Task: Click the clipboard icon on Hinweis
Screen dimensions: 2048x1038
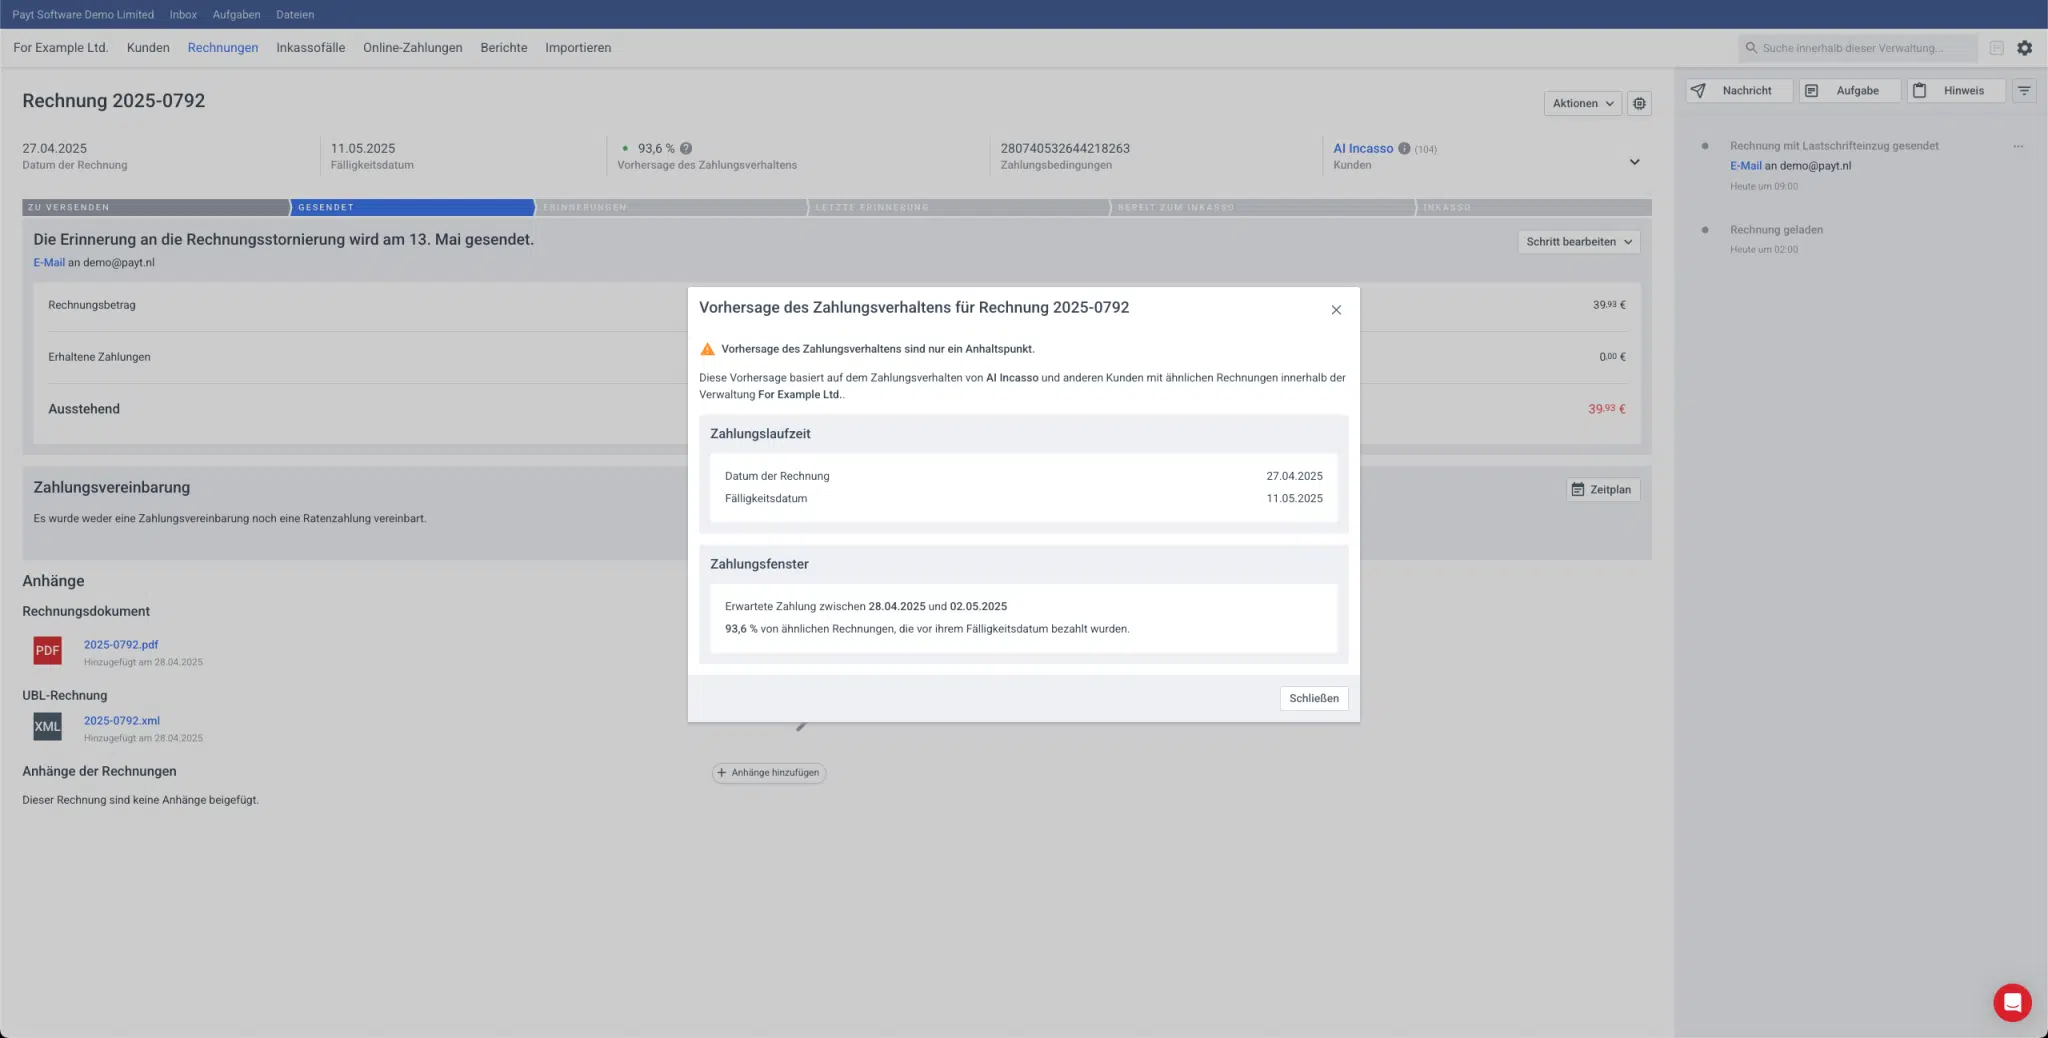Action: pyautogui.click(x=1919, y=90)
